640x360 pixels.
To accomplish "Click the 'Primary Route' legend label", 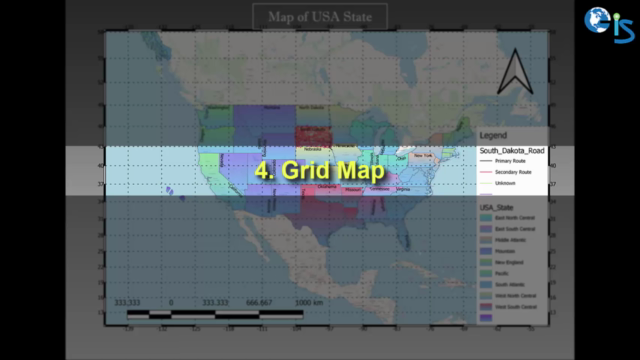I will tap(510, 161).
